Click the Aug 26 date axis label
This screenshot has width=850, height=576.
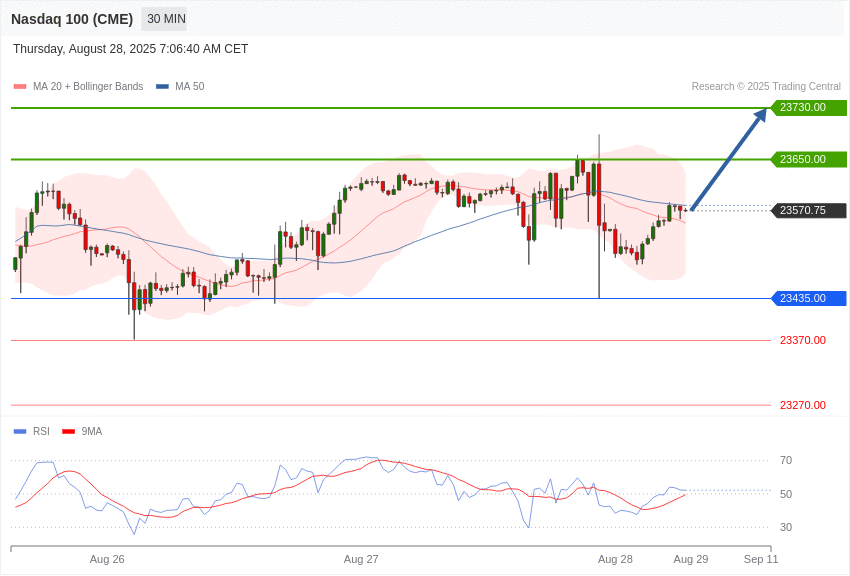tap(107, 559)
